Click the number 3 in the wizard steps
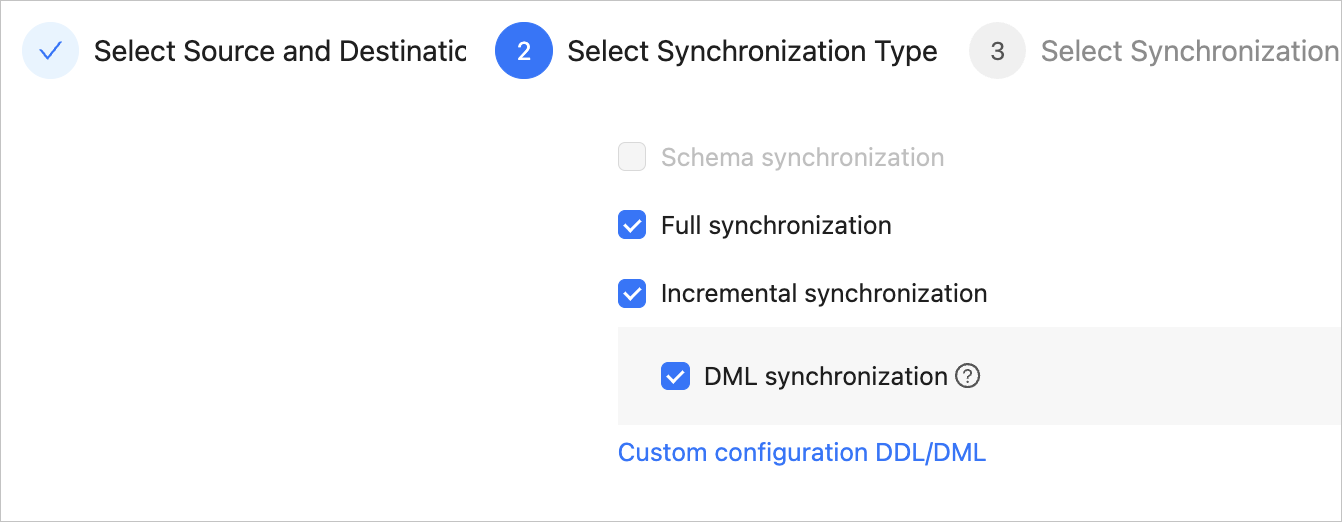The width and height of the screenshot is (1342, 522). pyautogui.click(x=997, y=51)
